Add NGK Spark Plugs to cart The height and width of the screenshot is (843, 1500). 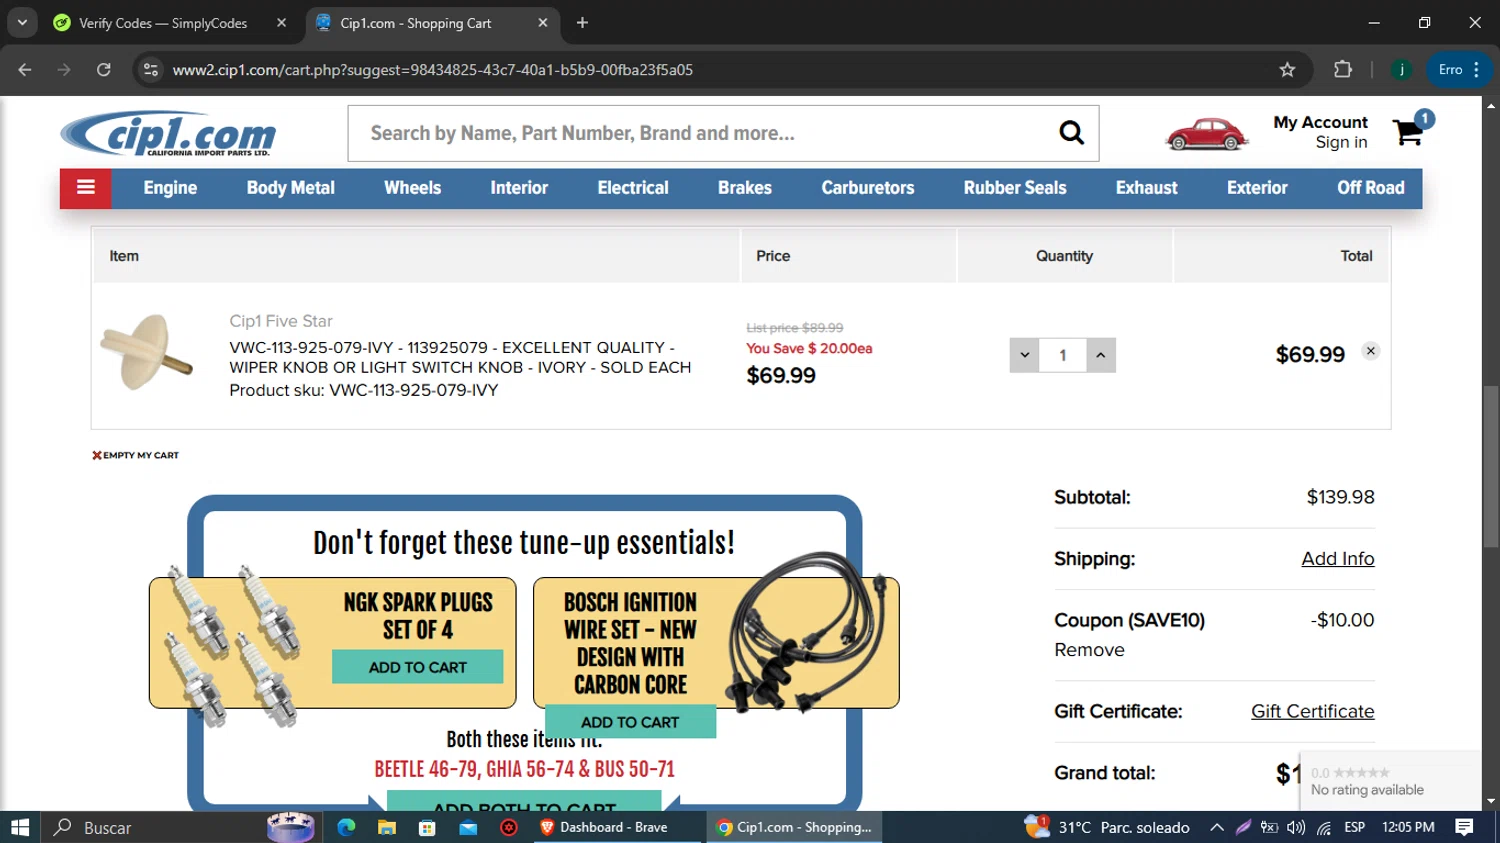pyautogui.click(x=418, y=667)
